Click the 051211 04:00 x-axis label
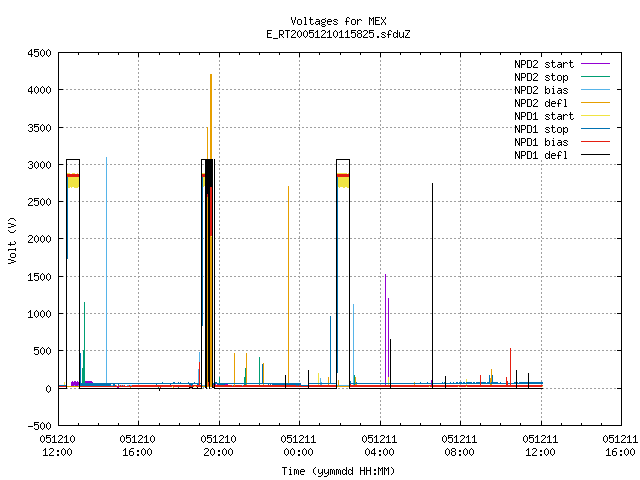Image resolution: width=640 pixels, height=480 pixels. click(379, 445)
